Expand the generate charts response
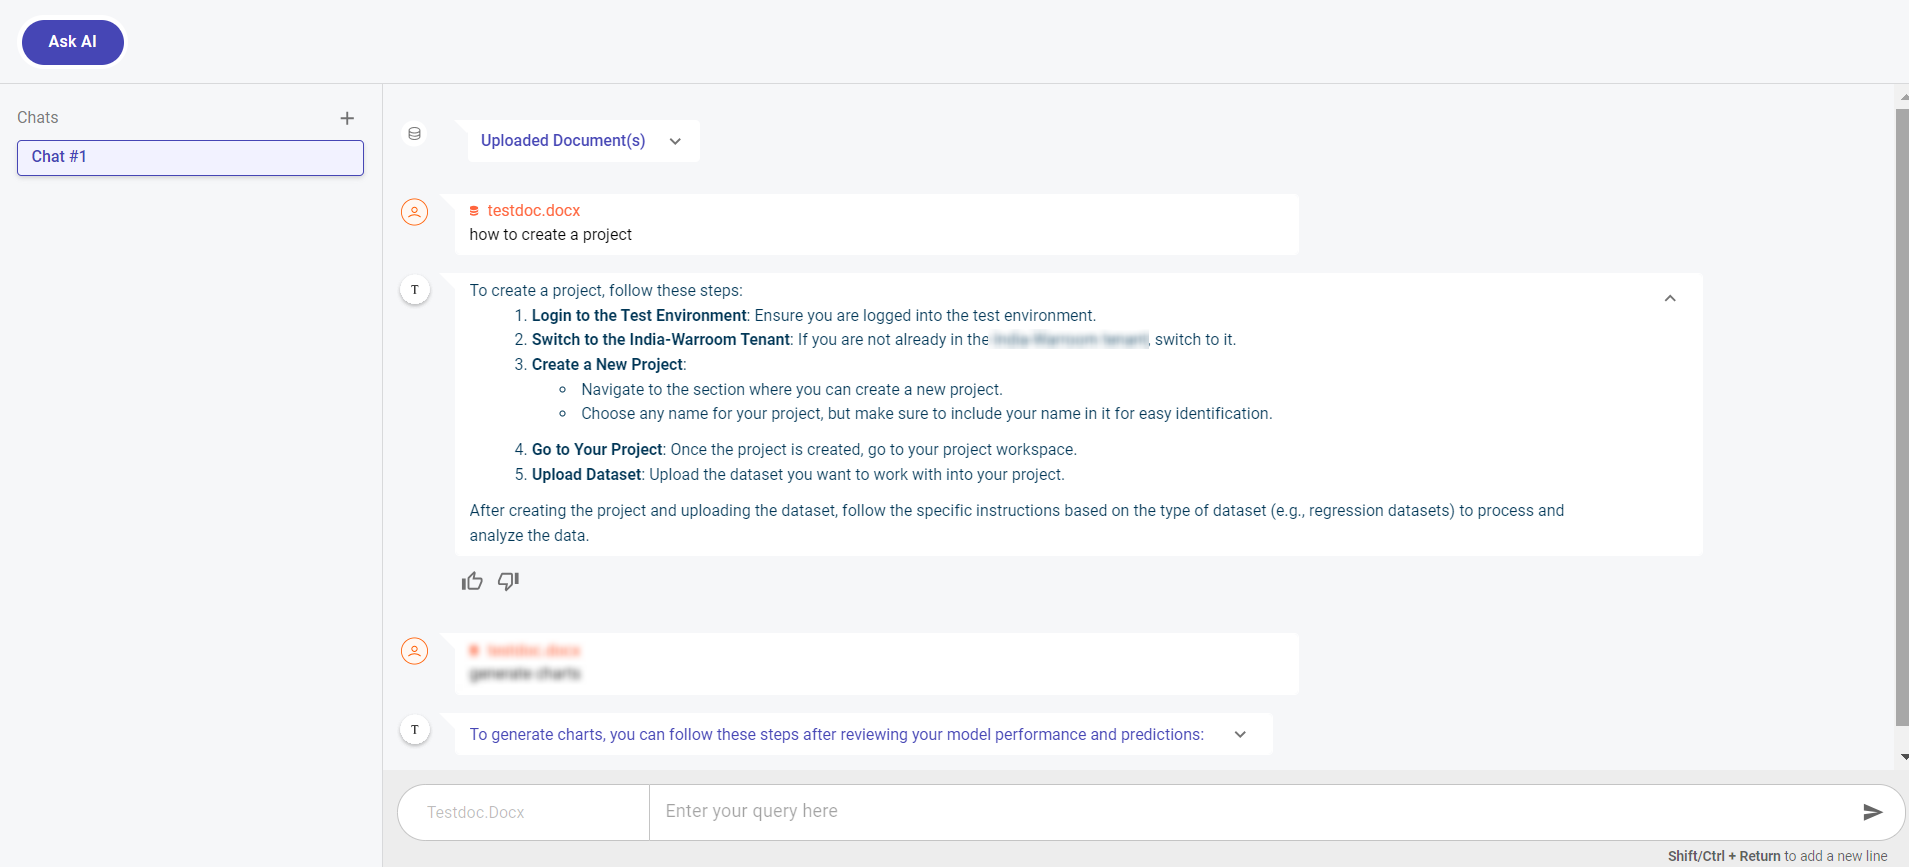The image size is (1909, 867). click(1240, 735)
